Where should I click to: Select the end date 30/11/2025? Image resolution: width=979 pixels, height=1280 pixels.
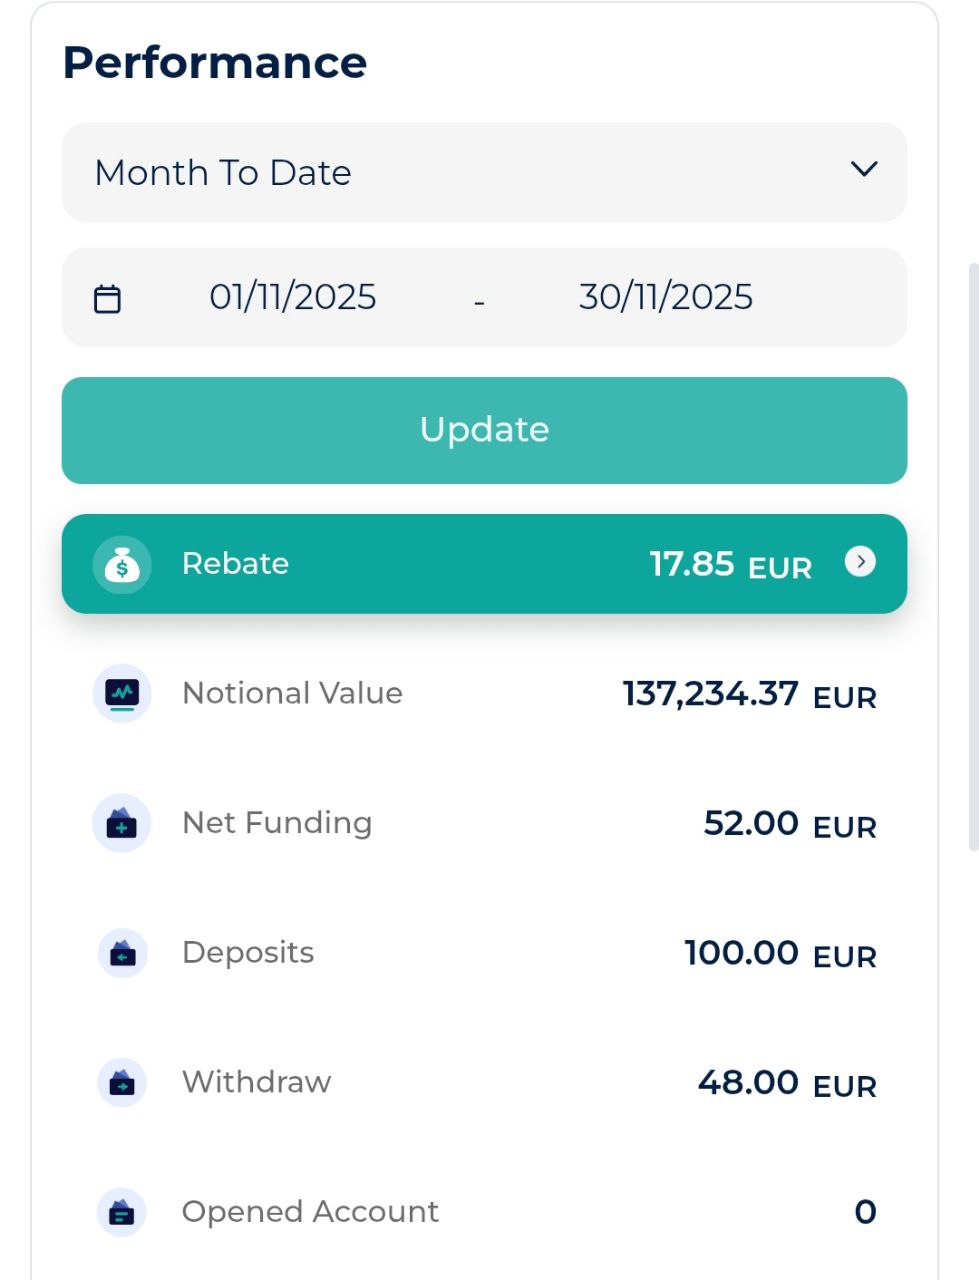[x=665, y=297]
